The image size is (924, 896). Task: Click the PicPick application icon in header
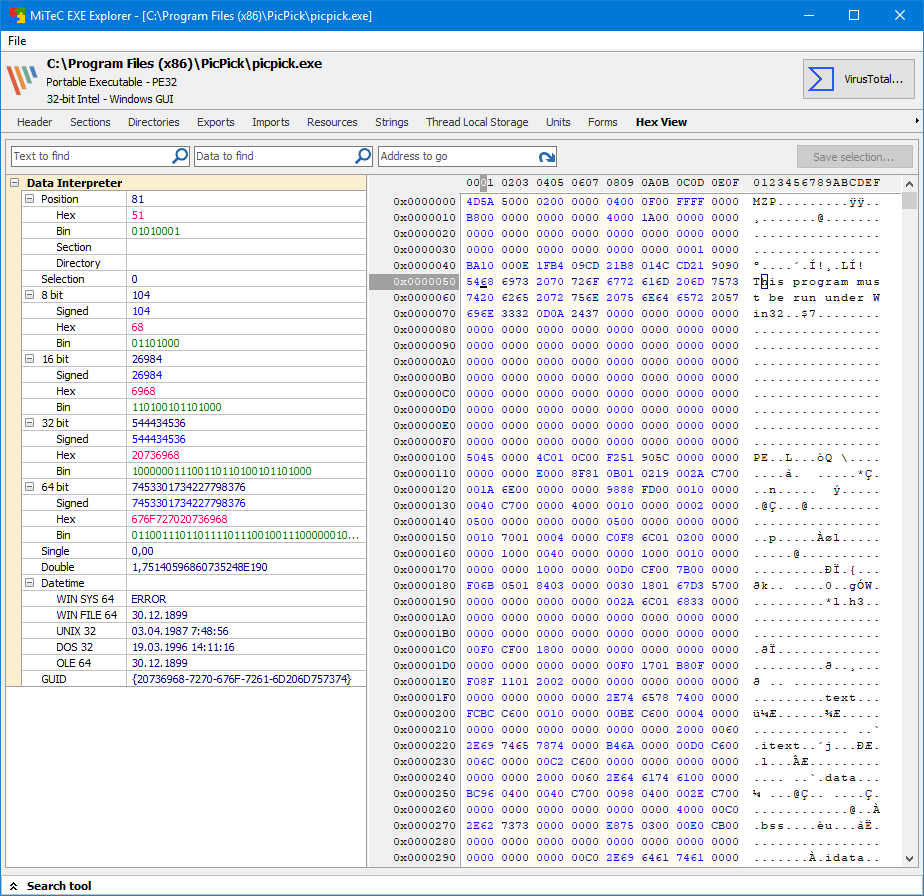click(22, 80)
